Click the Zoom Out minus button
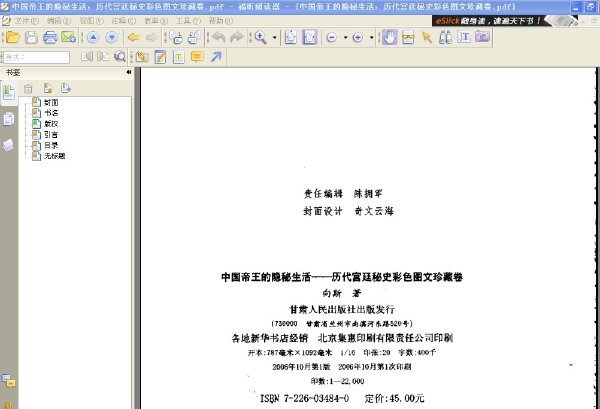 click(332, 37)
